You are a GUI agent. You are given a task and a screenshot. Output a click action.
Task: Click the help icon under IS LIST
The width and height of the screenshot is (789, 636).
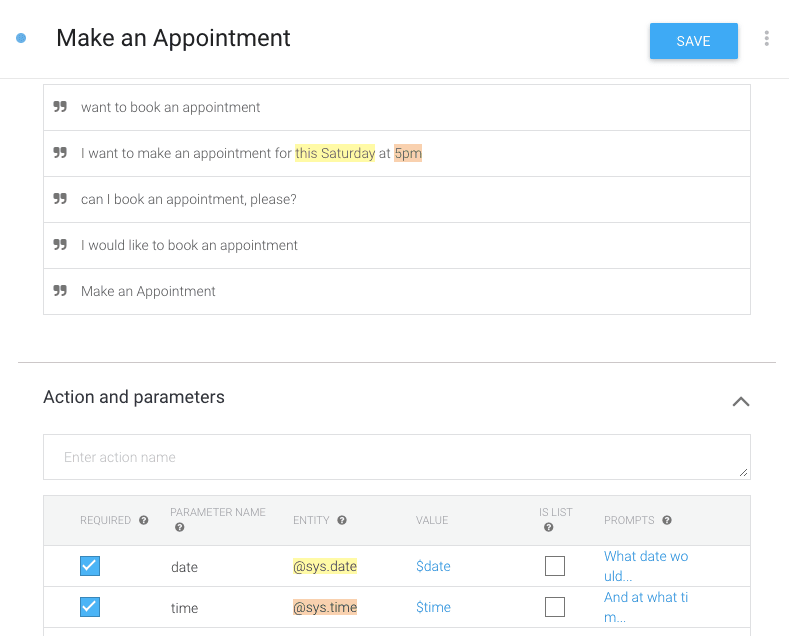click(x=548, y=527)
